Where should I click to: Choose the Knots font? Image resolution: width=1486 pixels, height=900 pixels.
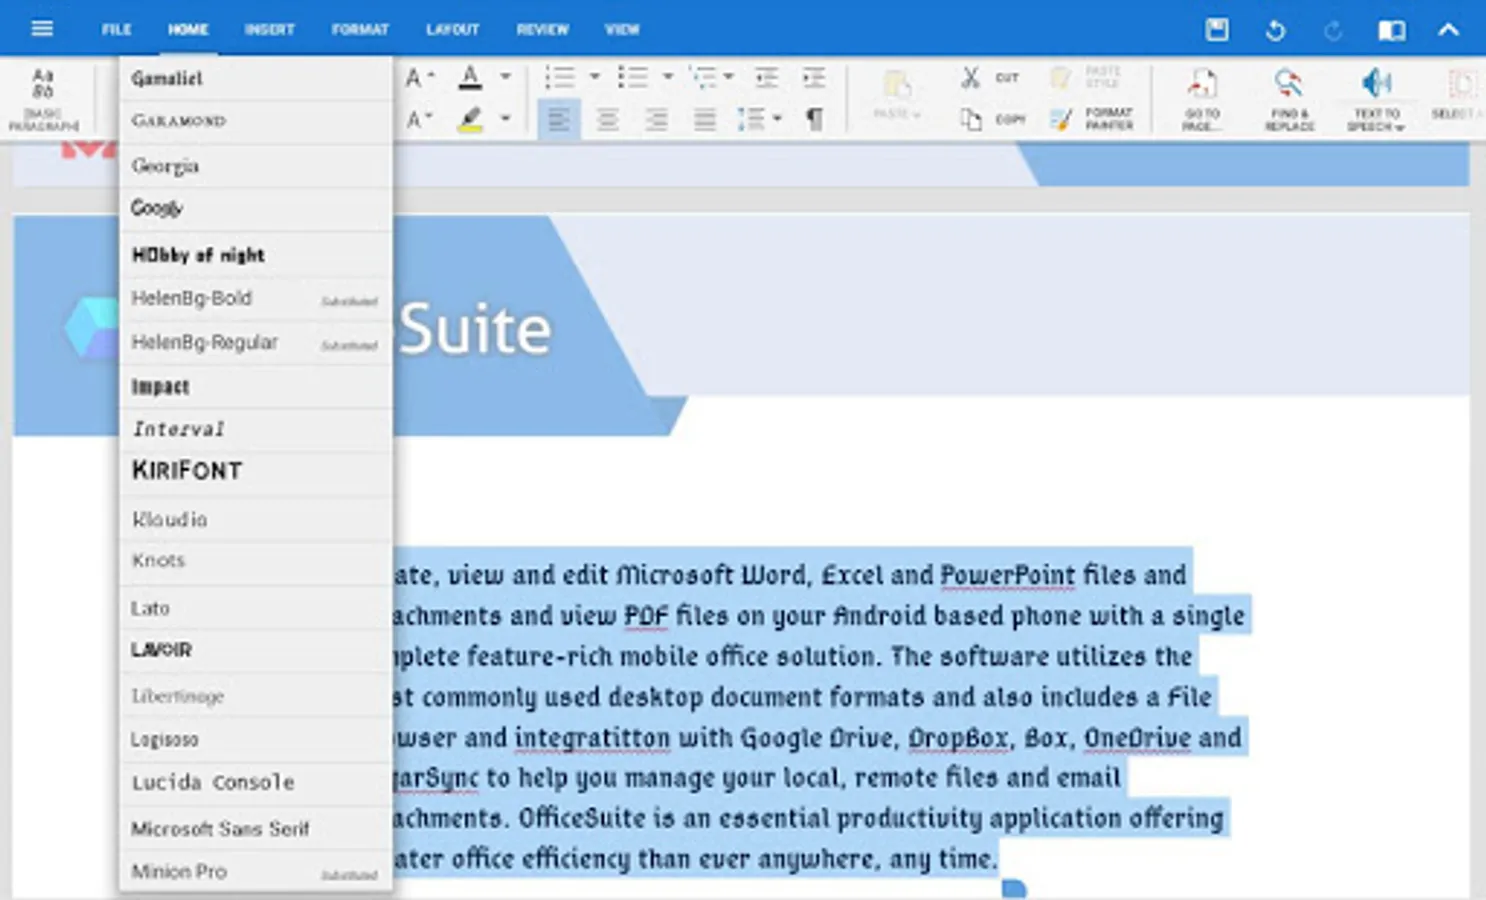pos(255,561)
